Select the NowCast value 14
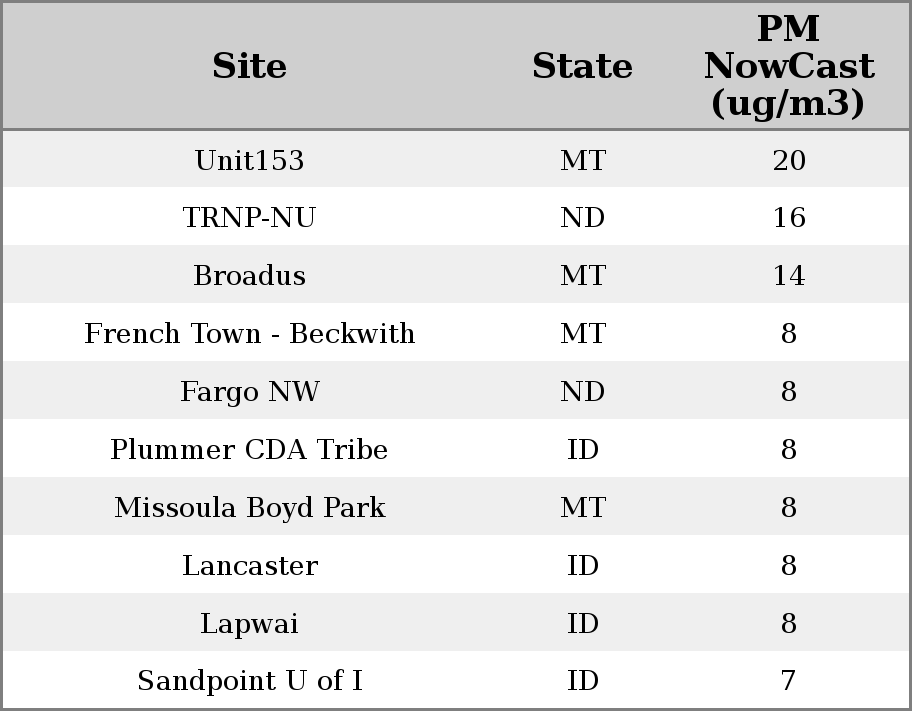This screenshot has width=912, height=711. (x=788, y=276)
